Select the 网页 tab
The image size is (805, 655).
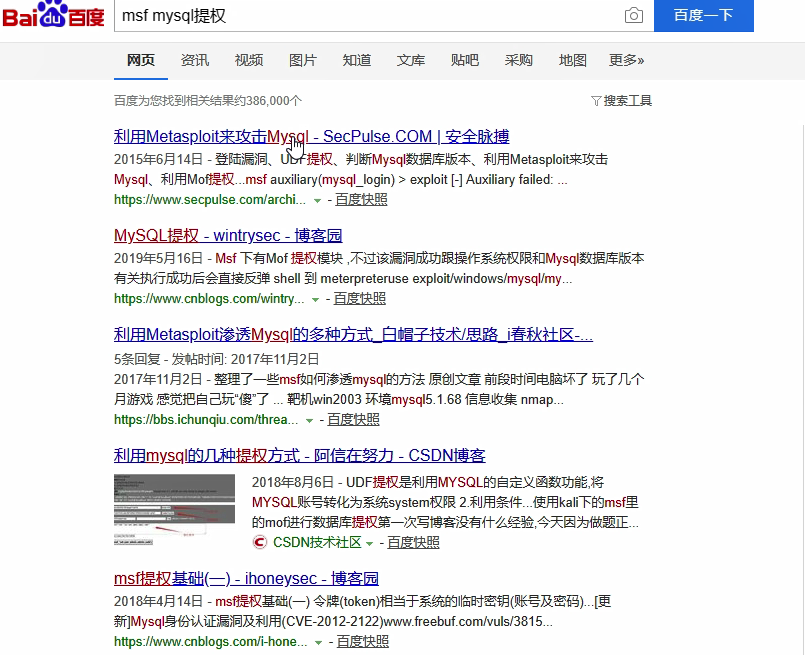(141, 61)
